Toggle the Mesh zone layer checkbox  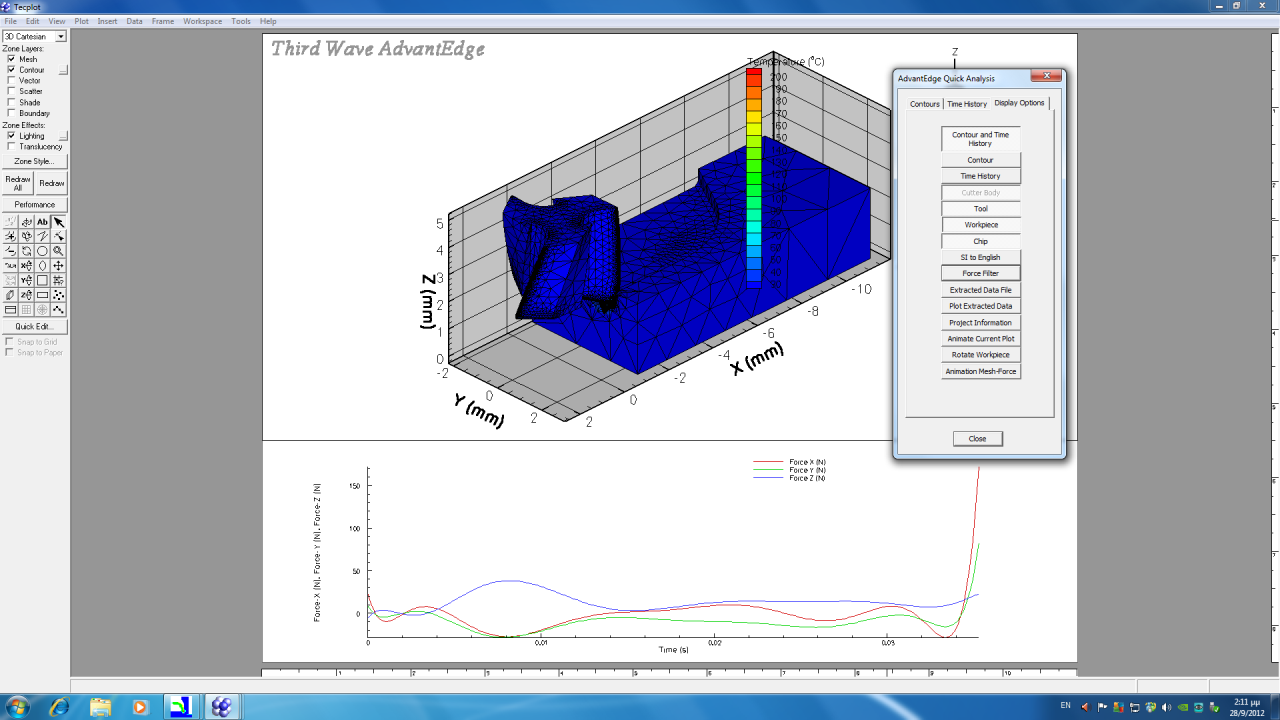click(11, 59)
